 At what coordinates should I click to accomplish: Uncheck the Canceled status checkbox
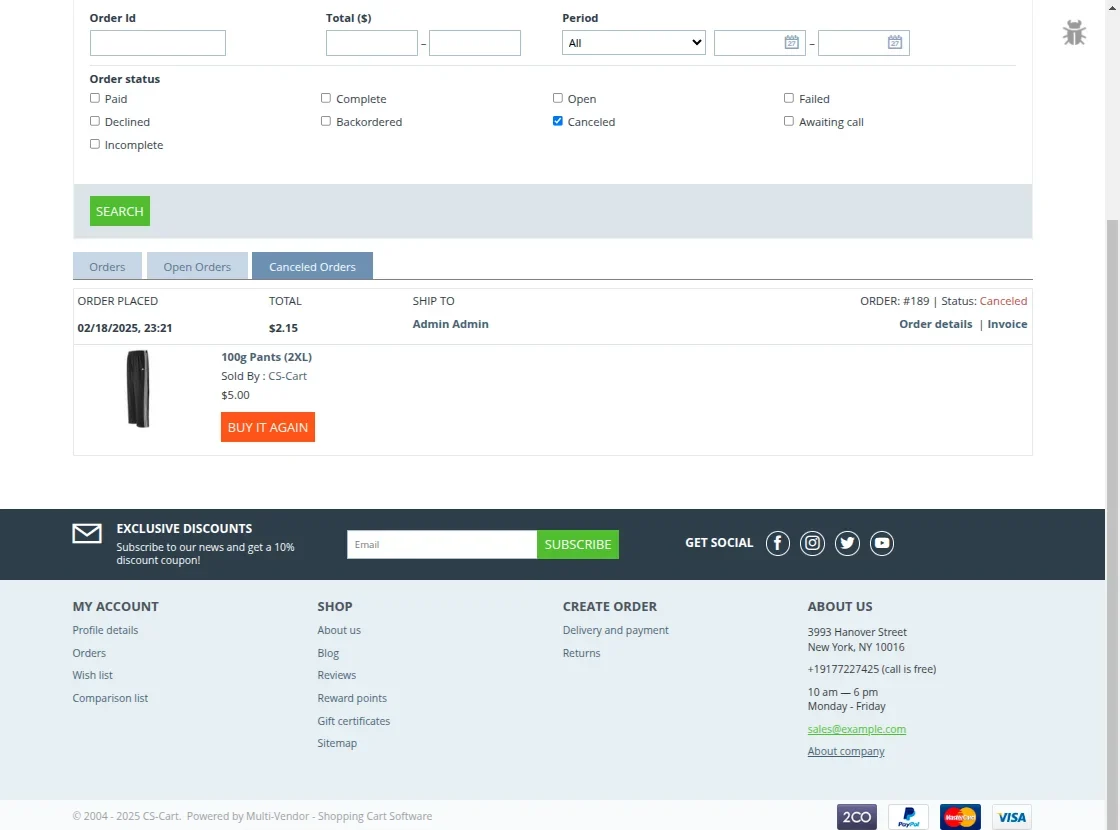pos(557,121)
